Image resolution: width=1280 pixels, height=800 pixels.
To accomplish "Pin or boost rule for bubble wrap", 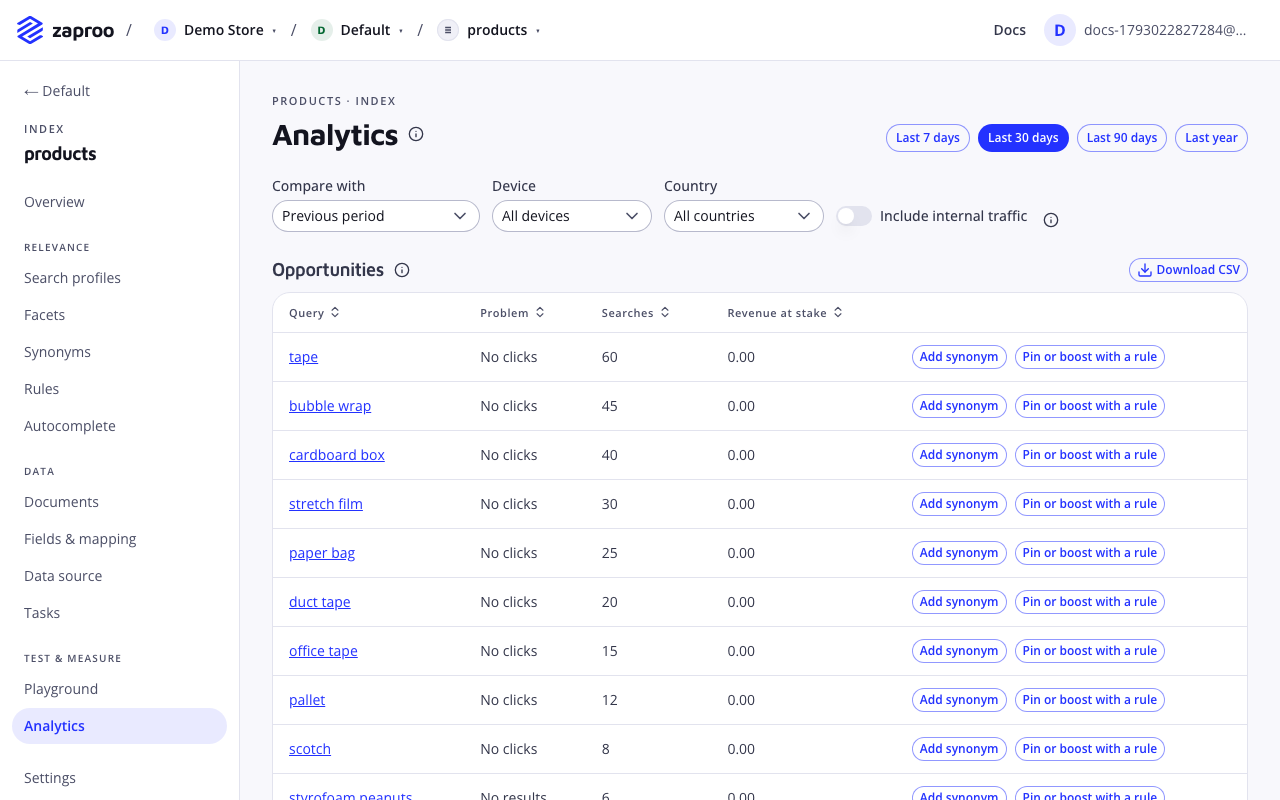I will click(1090, 406).
